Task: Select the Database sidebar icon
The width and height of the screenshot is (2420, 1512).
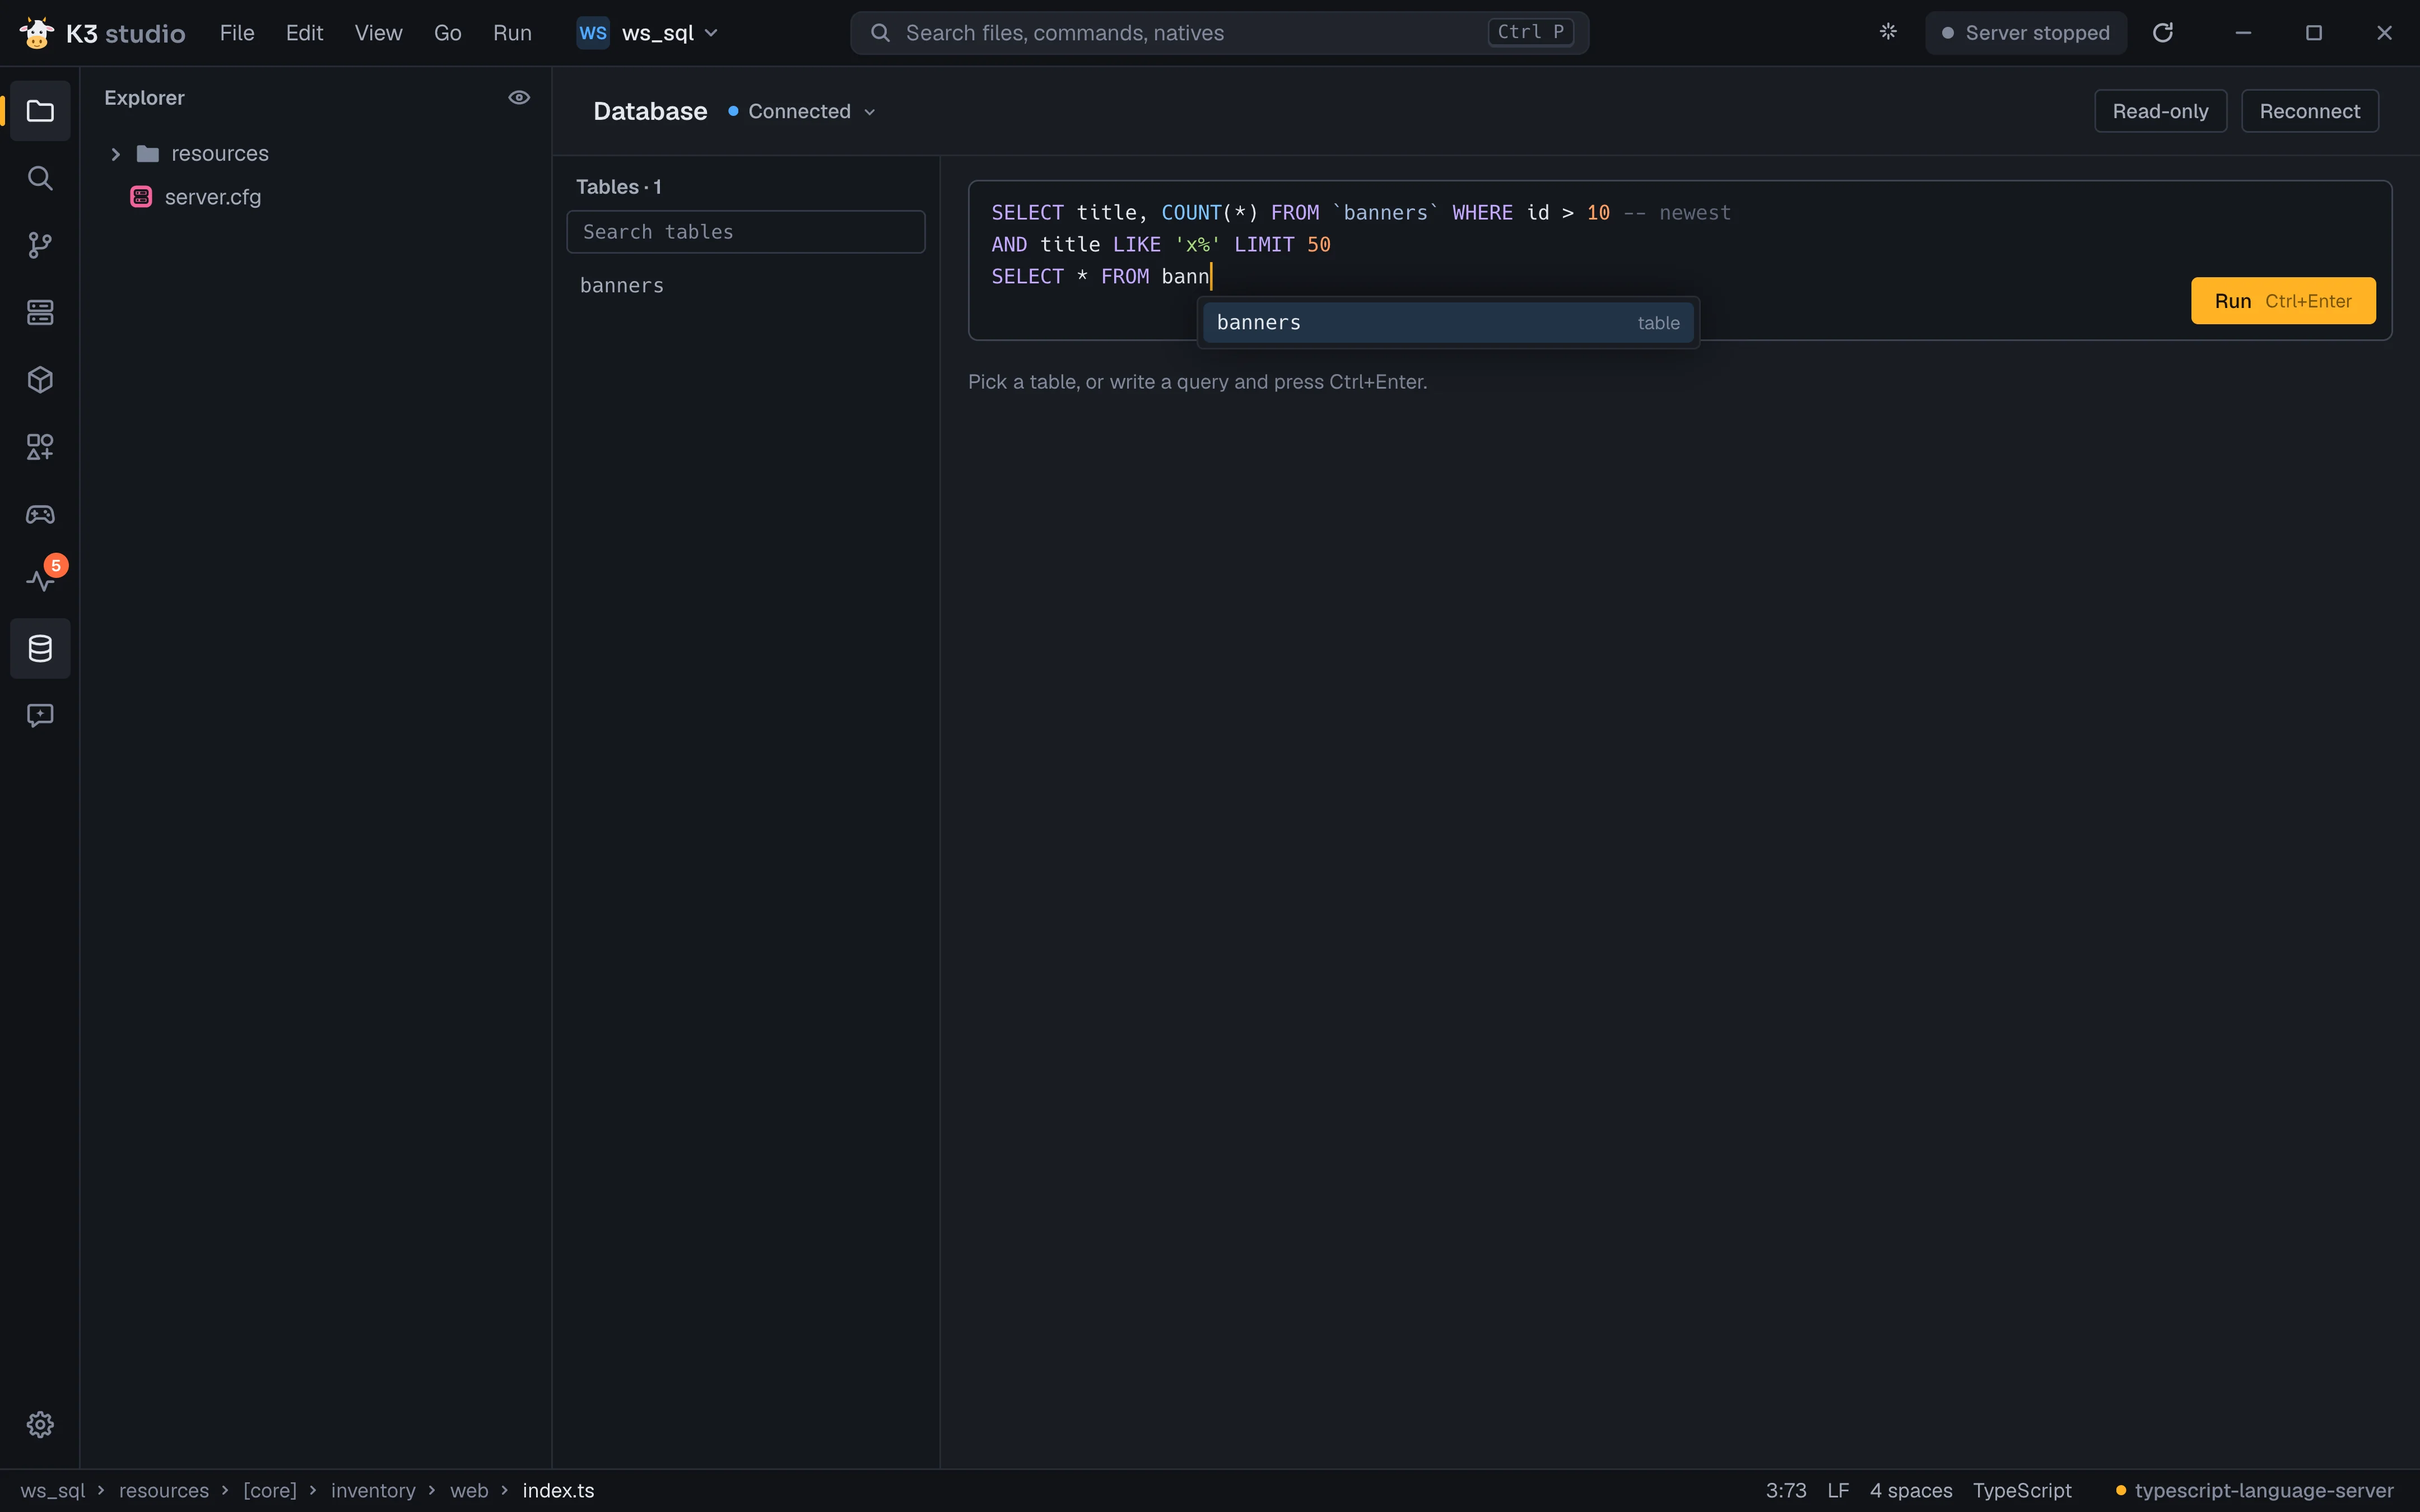Action: [x=40, y=648]
